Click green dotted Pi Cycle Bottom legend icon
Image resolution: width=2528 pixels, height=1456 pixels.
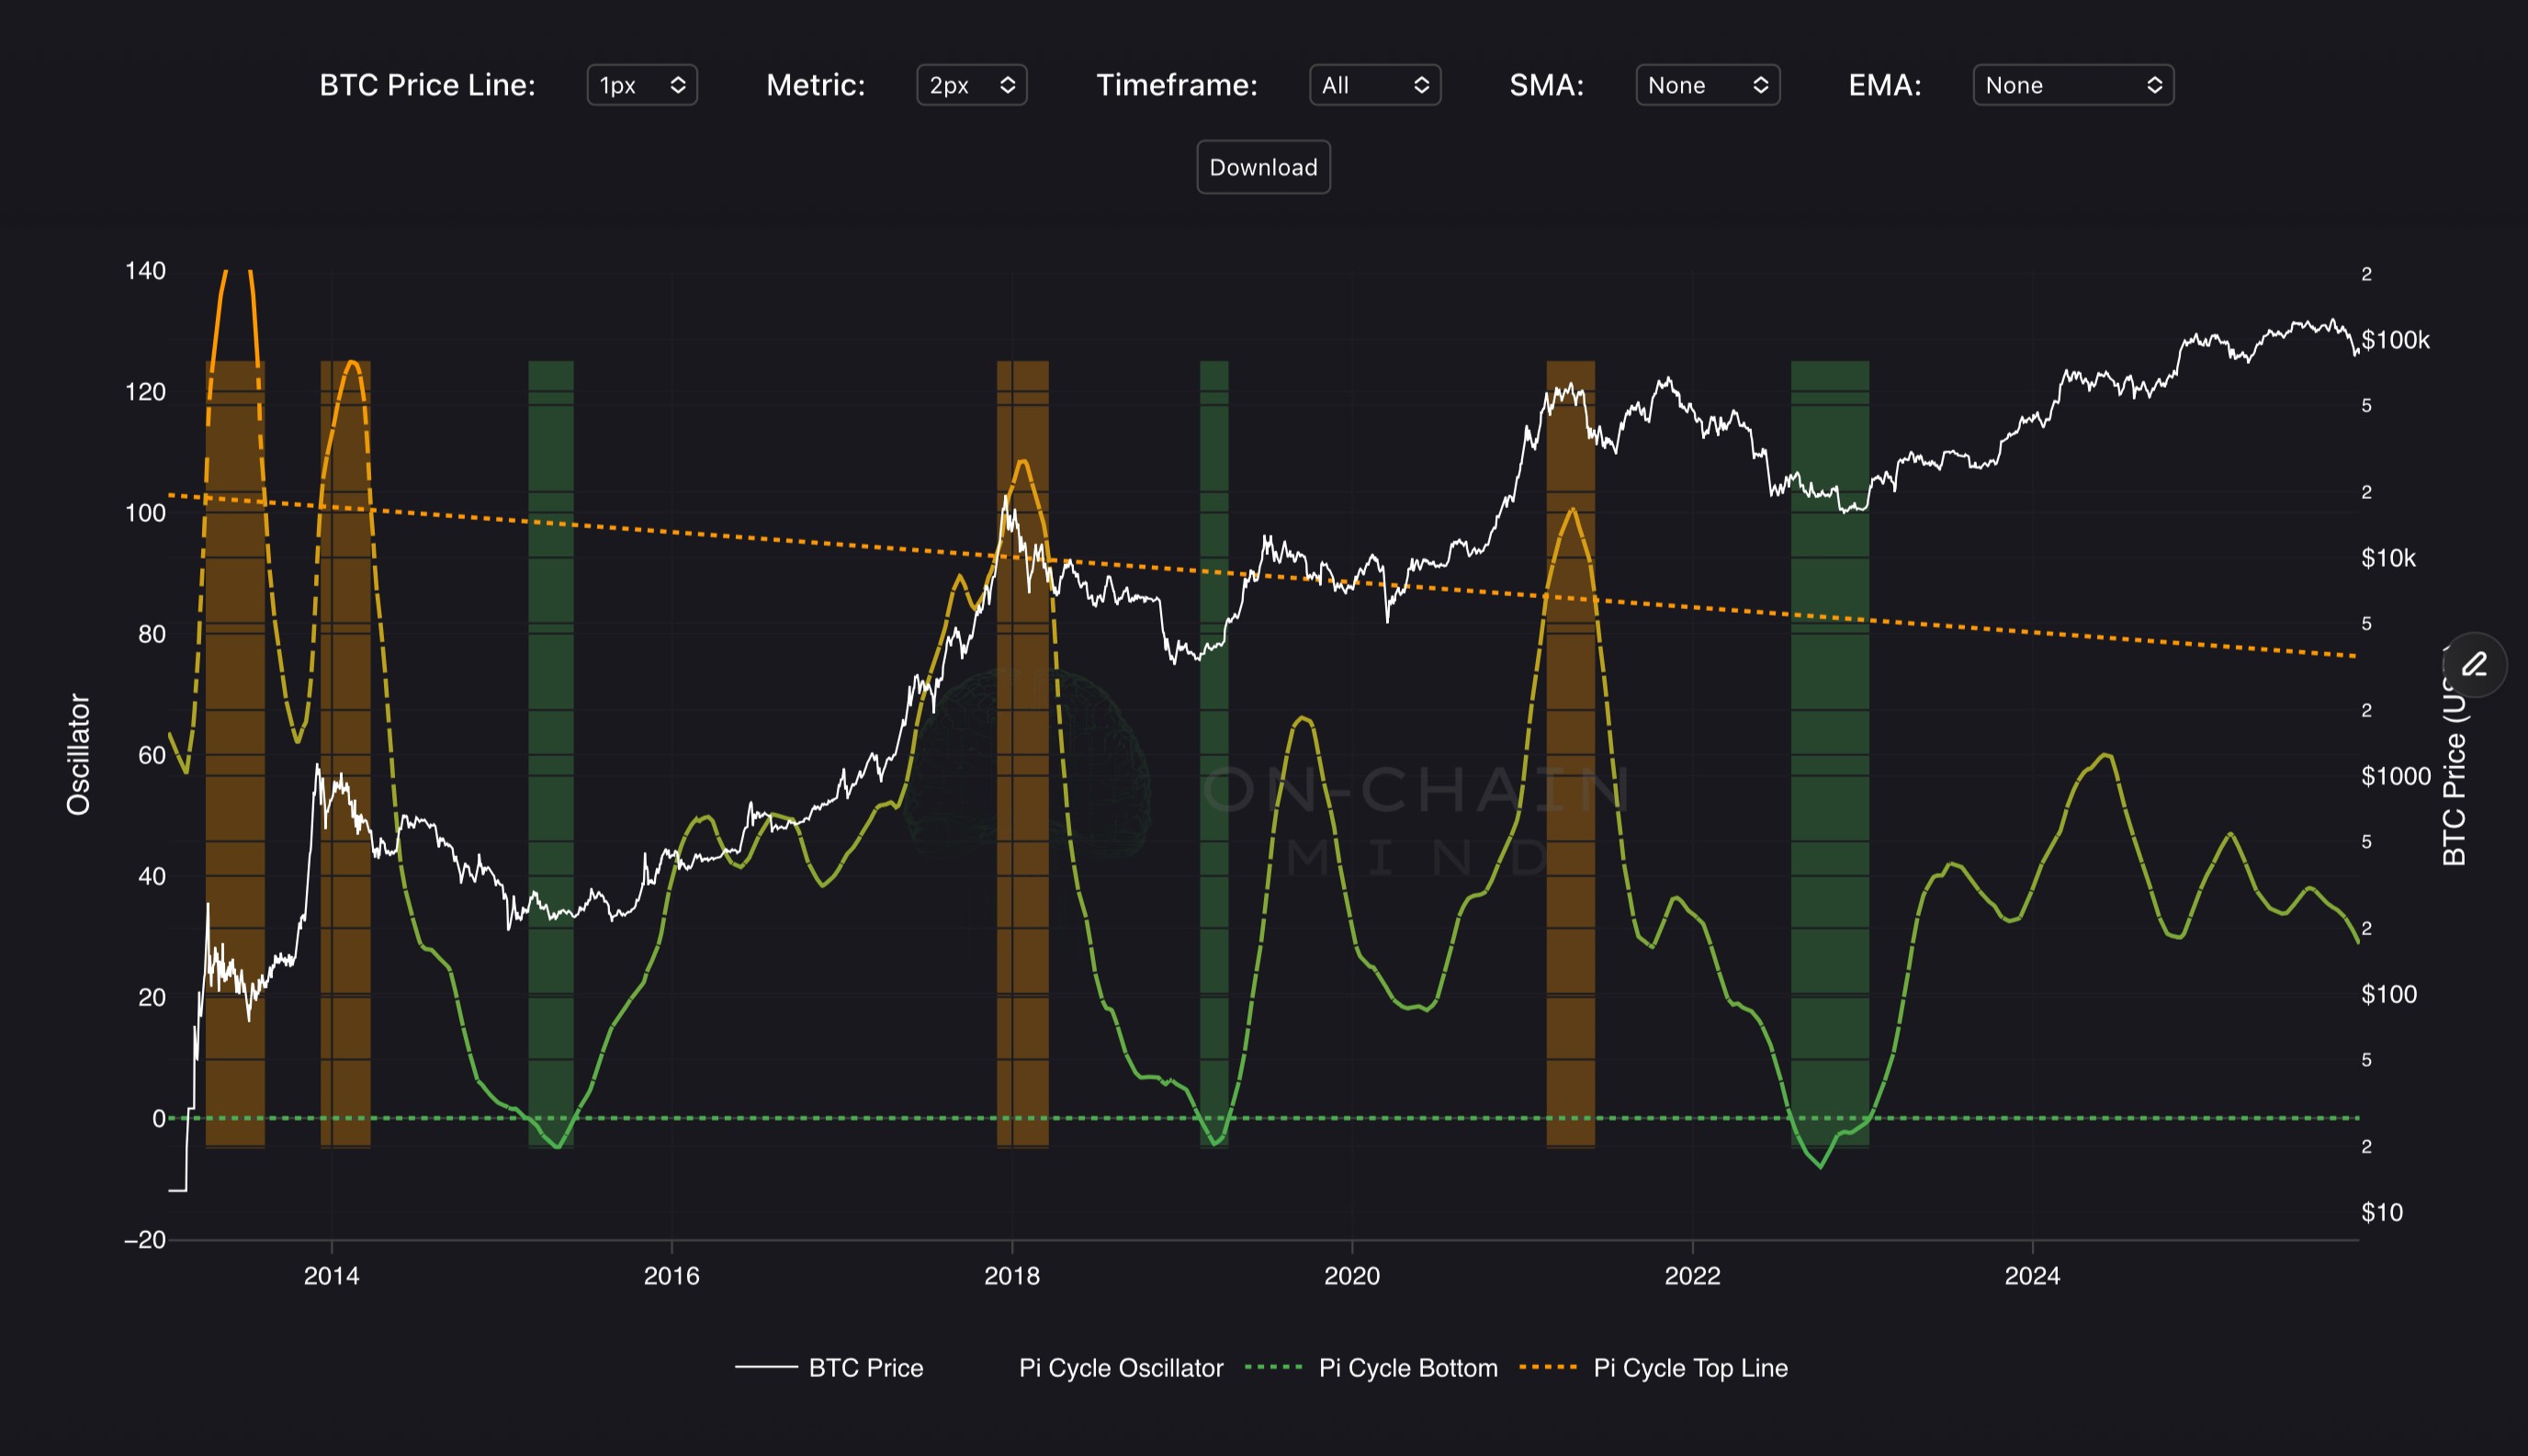click(x=1274, y=1367)
